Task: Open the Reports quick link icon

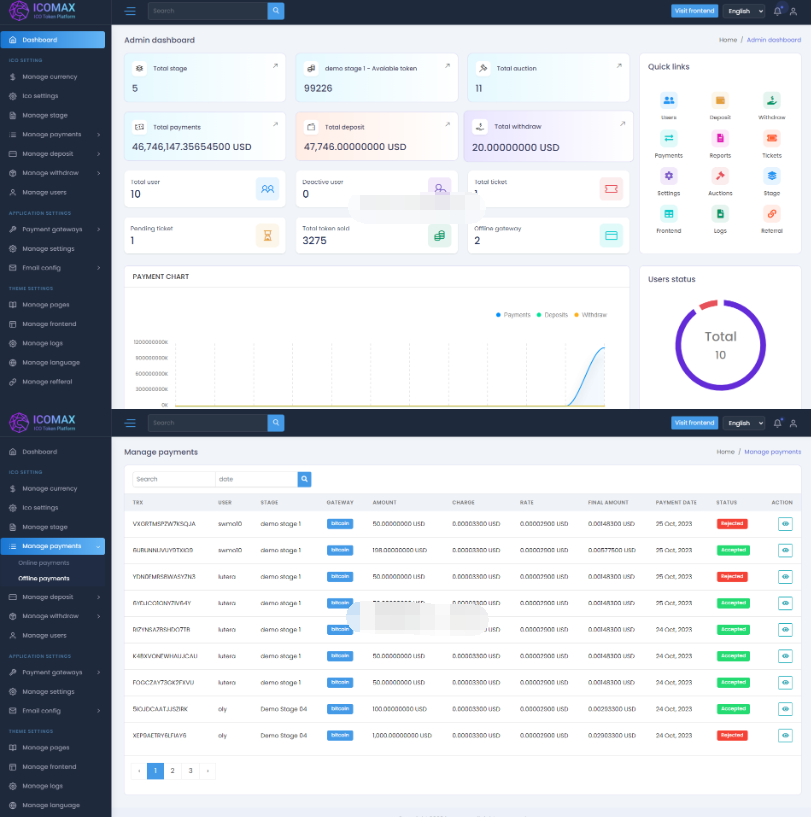Action: click(720, 138)
